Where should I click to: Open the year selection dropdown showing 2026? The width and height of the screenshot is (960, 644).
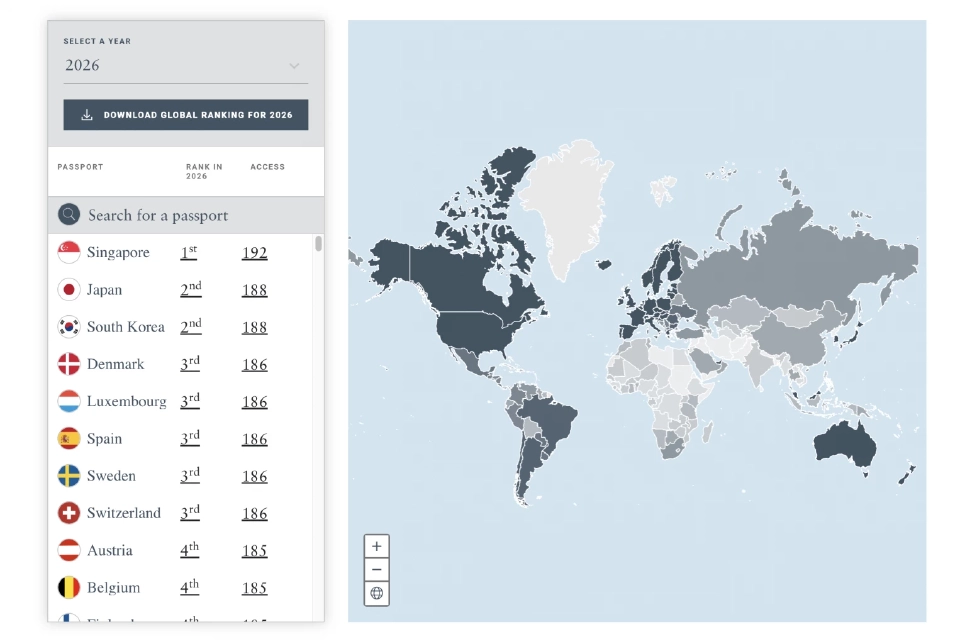[185, 65]
